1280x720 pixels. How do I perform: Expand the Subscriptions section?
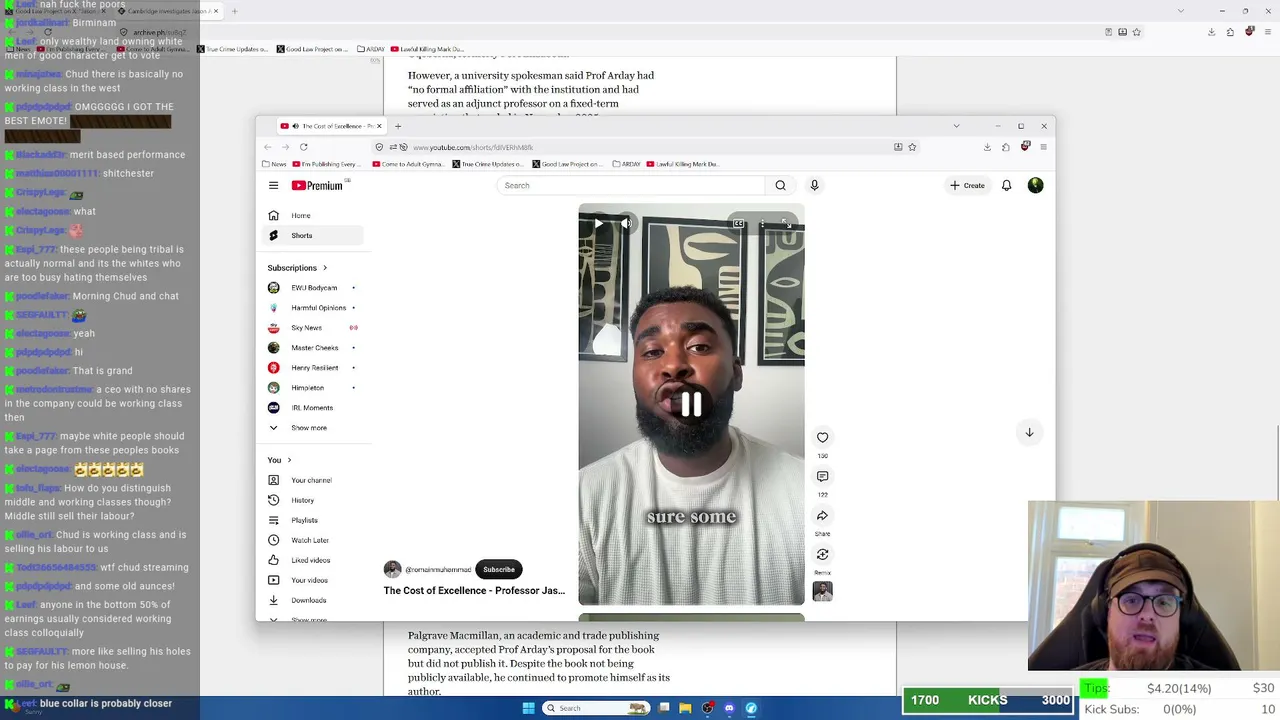click(x=297, y=268)
